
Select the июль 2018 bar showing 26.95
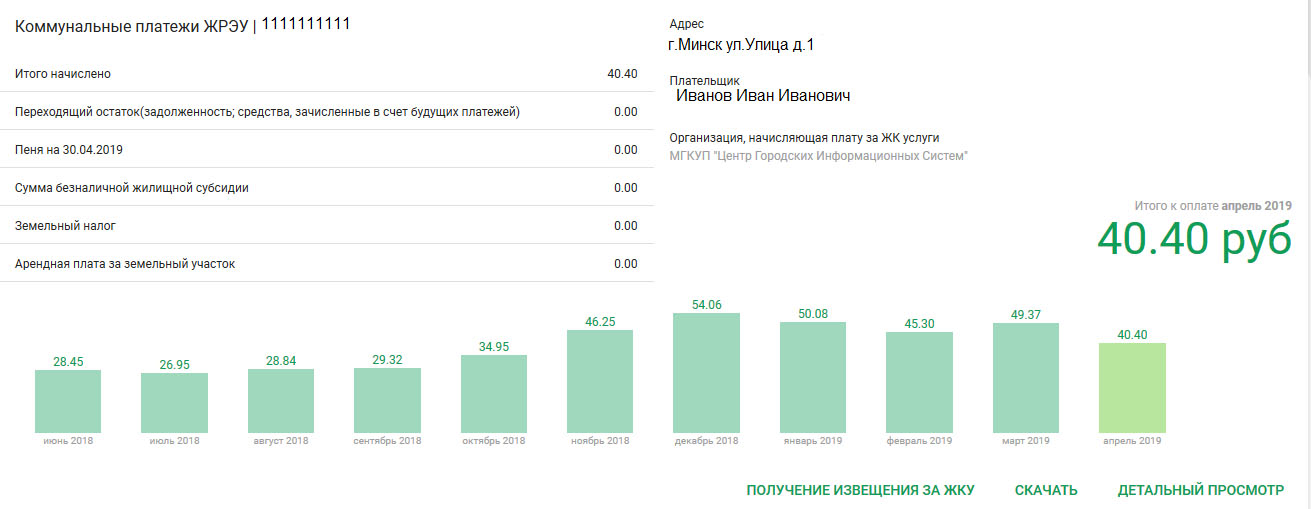click(174, 402)
